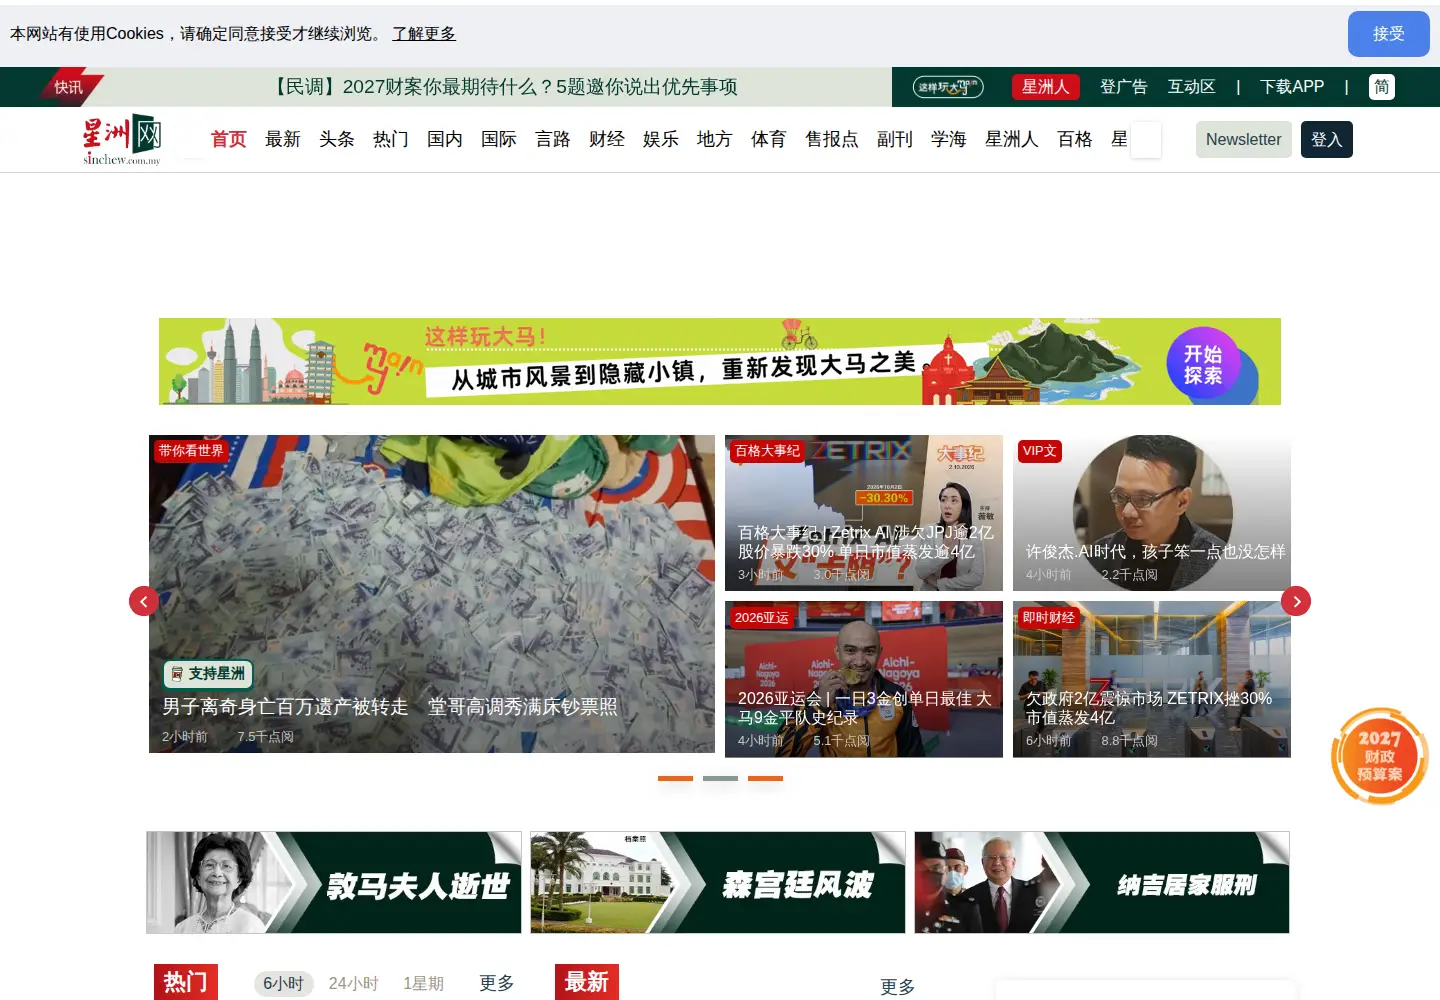Select third carousel page indicator
Image resolution: width=1440 pixels, height=1000 pixels.
(765, 778)
